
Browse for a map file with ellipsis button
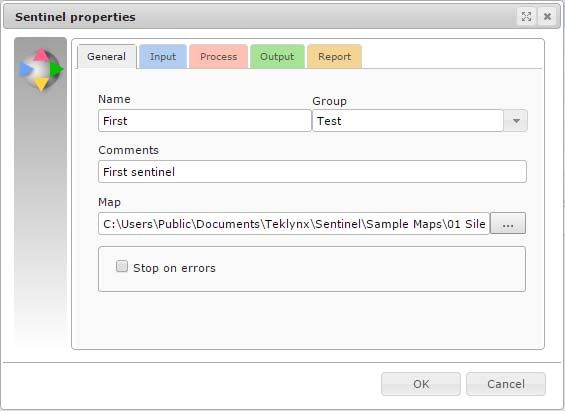point(508,223)
